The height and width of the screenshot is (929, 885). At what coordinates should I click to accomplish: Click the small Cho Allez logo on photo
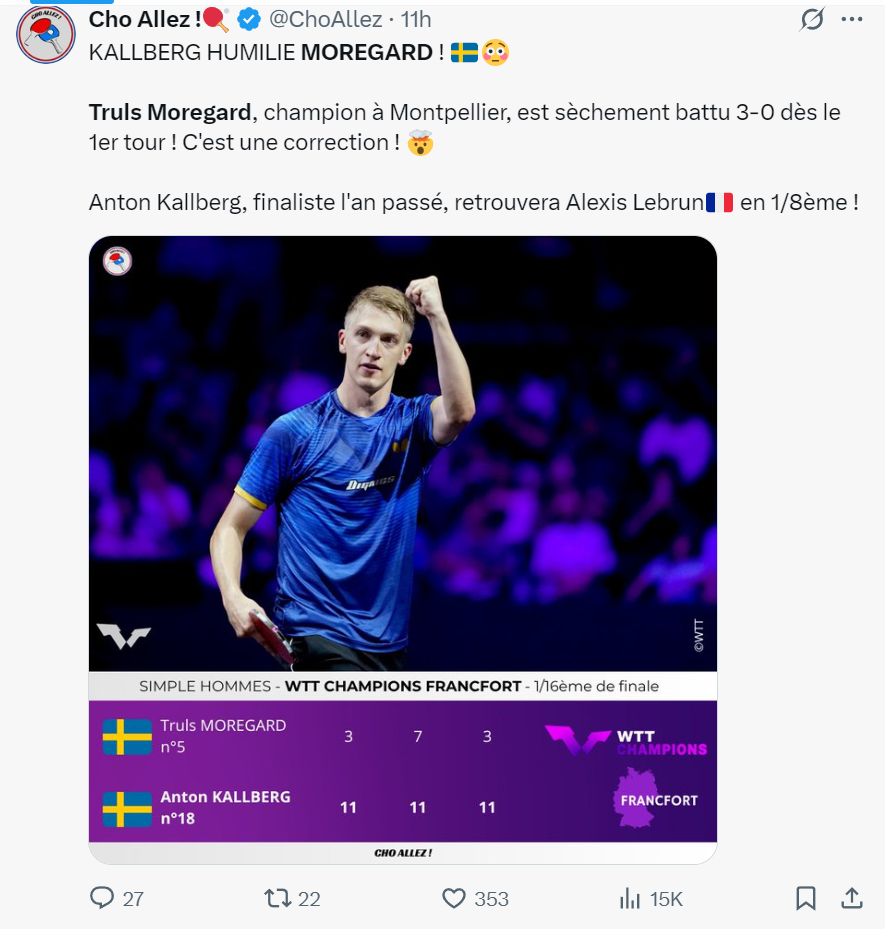pos(118,262)
